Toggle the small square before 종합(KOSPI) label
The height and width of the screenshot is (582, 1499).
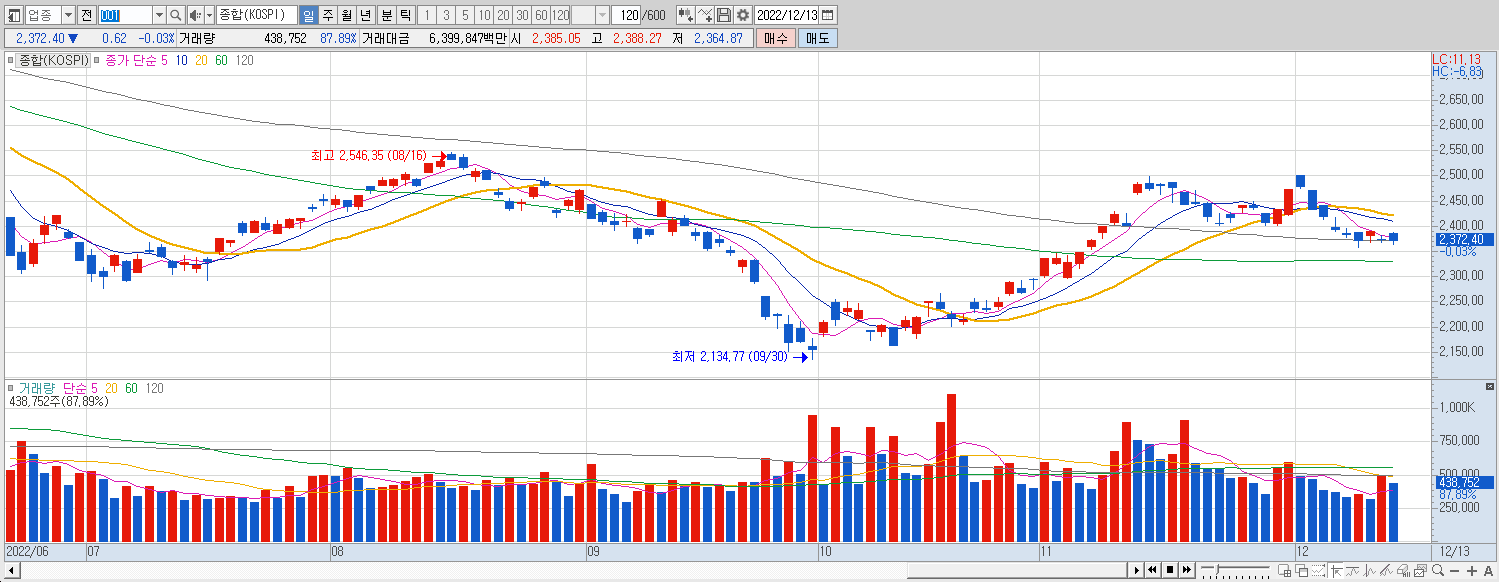coord(11,61)
